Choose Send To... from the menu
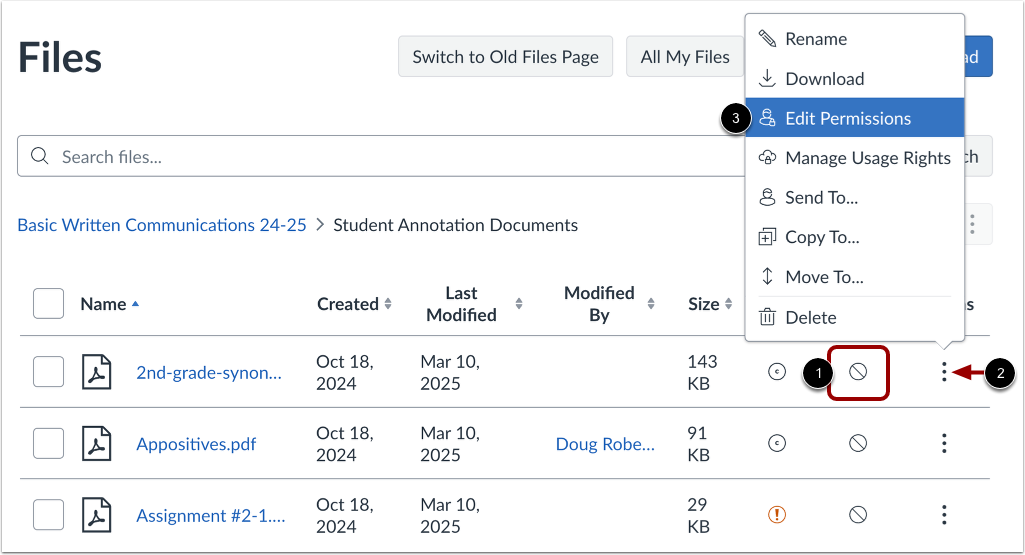The height and width of the screenshot is (555, 1025). tap(854, 197)
